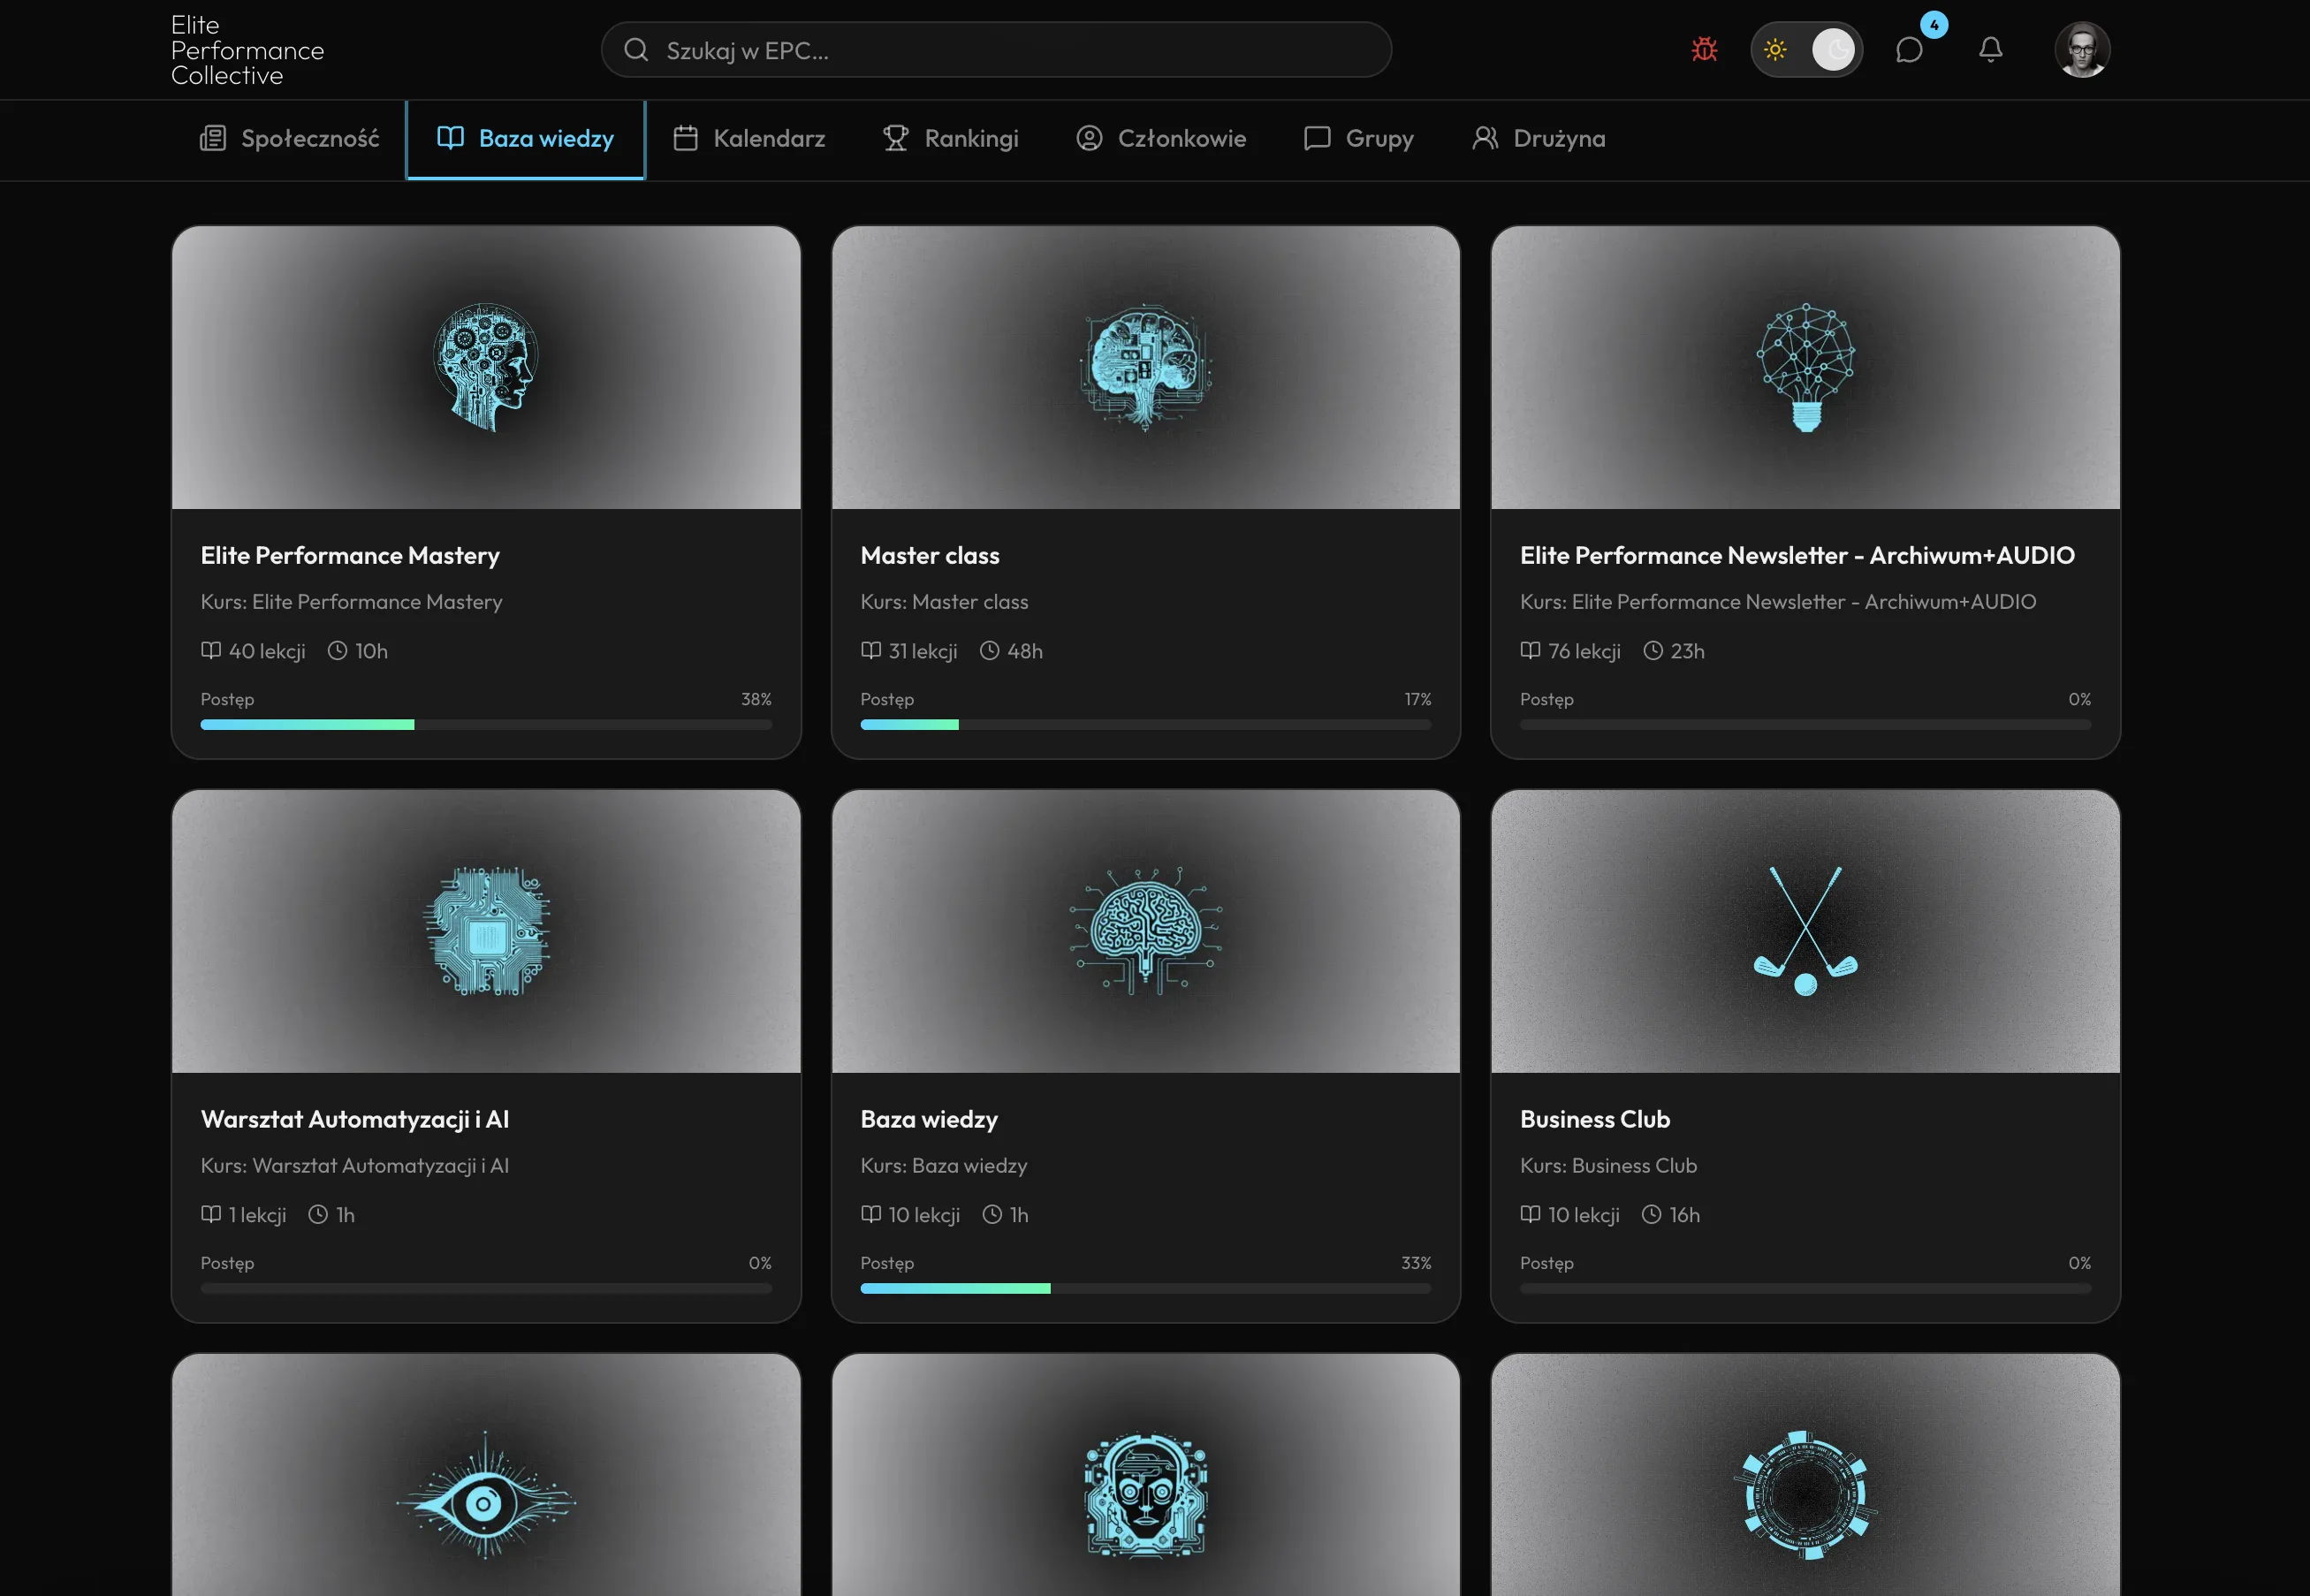The height and width of the screenshot is (1596, 2310).
Task: Go to the Rankingi tab
Action: click(x=950, y=138)
